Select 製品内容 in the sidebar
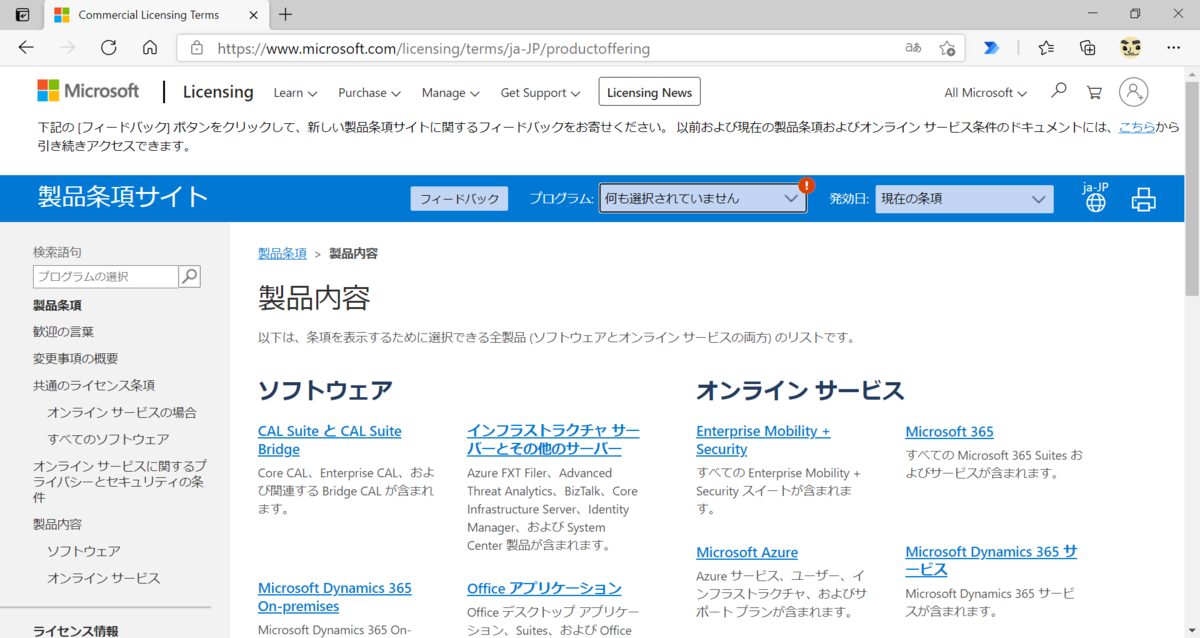The width and height of the screenshot is (1200, 638). pyautogui.click(x=57, y=524)
